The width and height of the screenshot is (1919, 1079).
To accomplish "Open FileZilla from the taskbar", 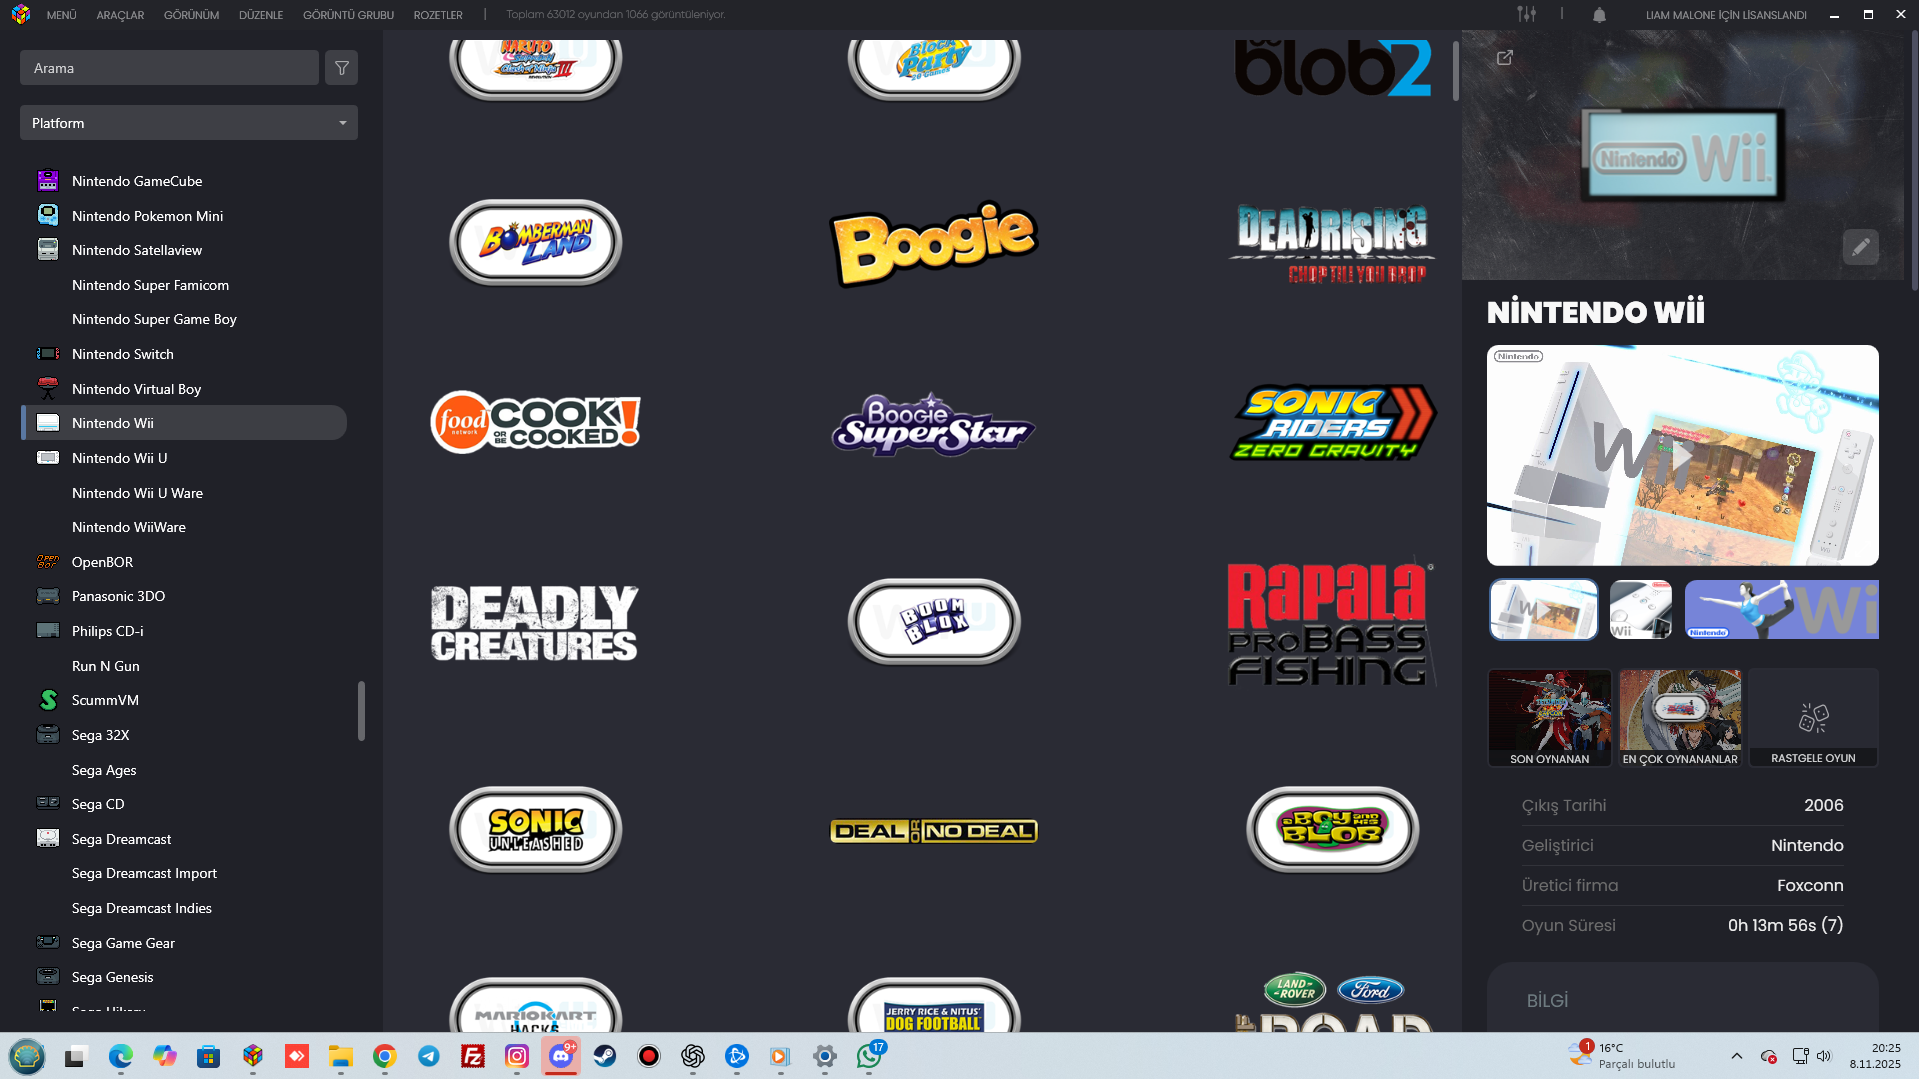I will point(473,1056).
